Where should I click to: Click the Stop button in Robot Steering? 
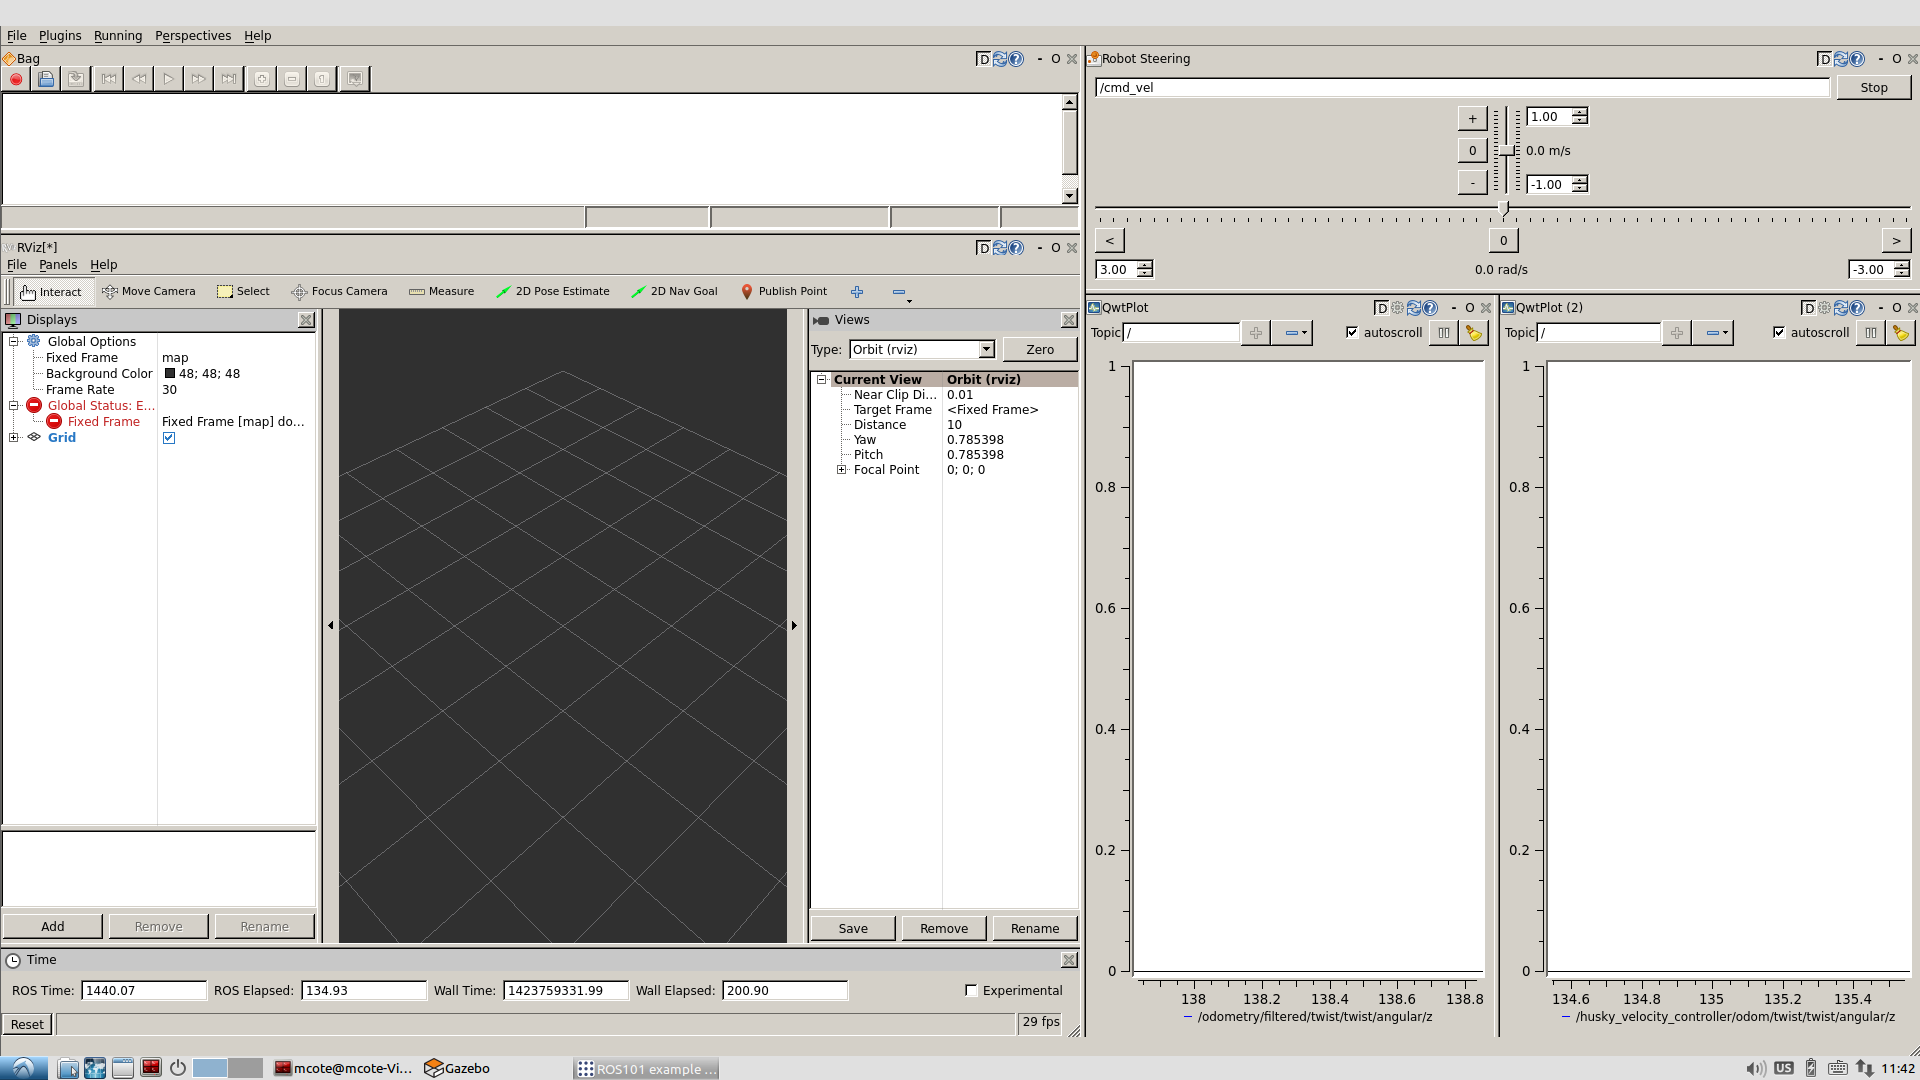(x=1873, y=87)
